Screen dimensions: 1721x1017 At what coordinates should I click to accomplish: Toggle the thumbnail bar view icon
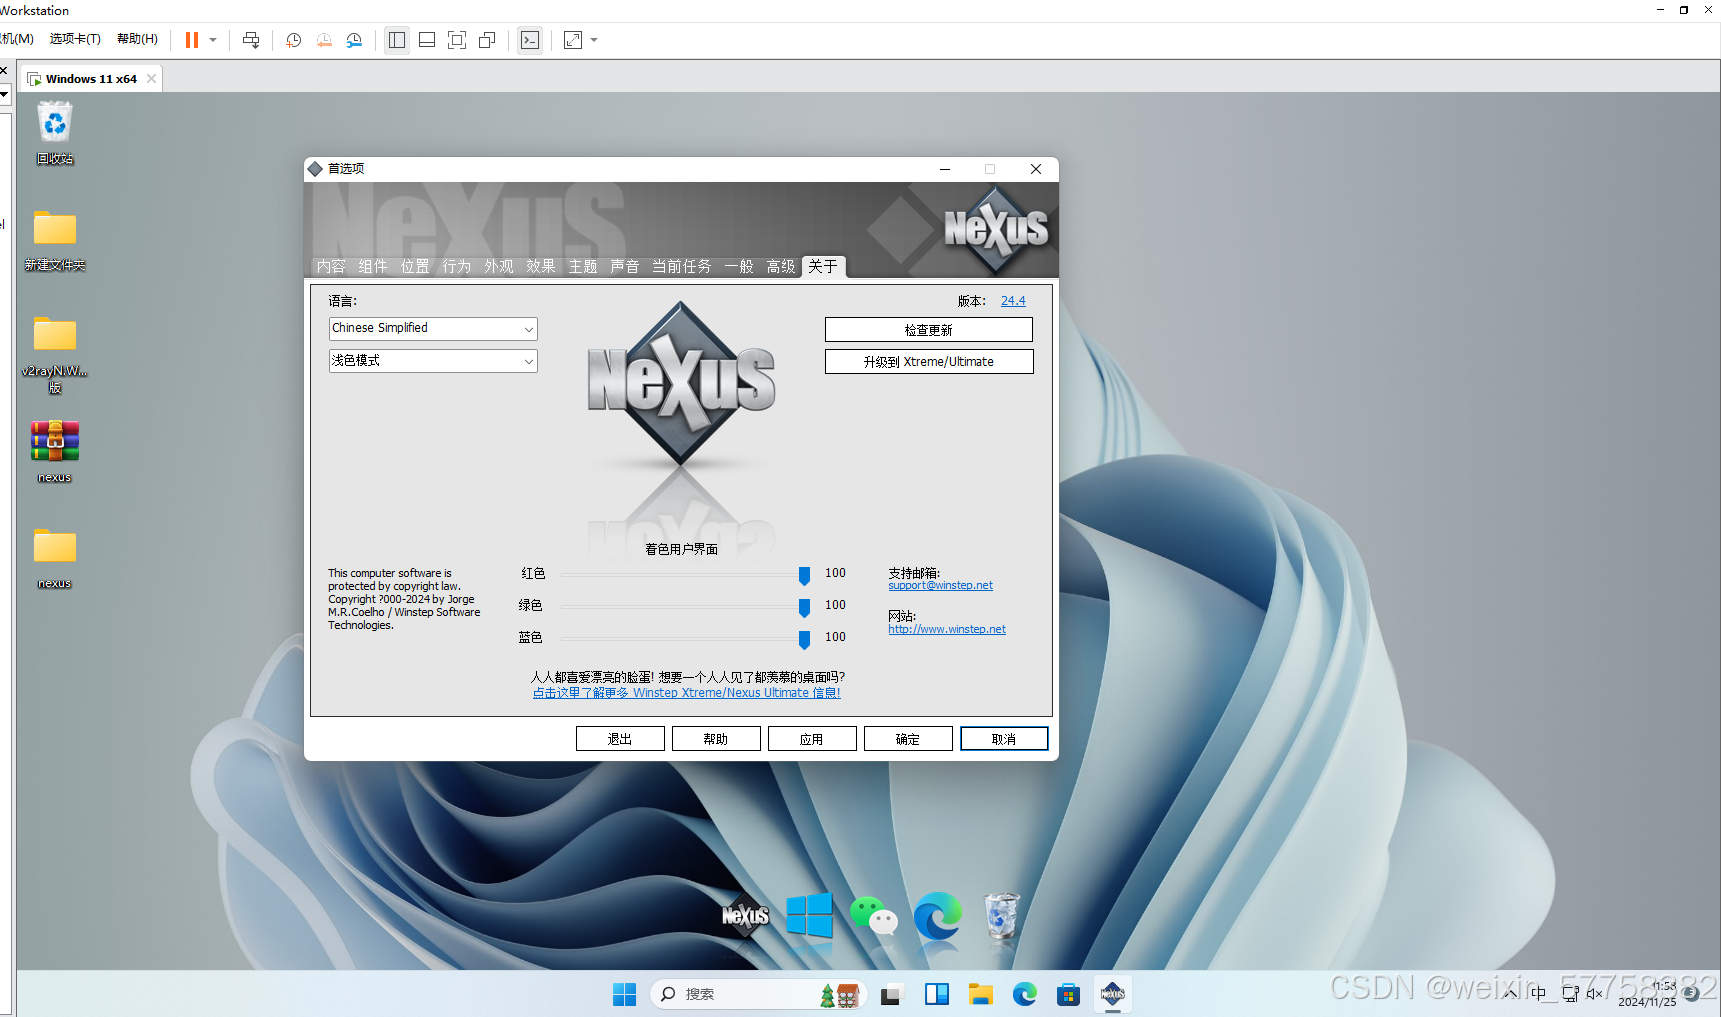(x=427, y=40)
